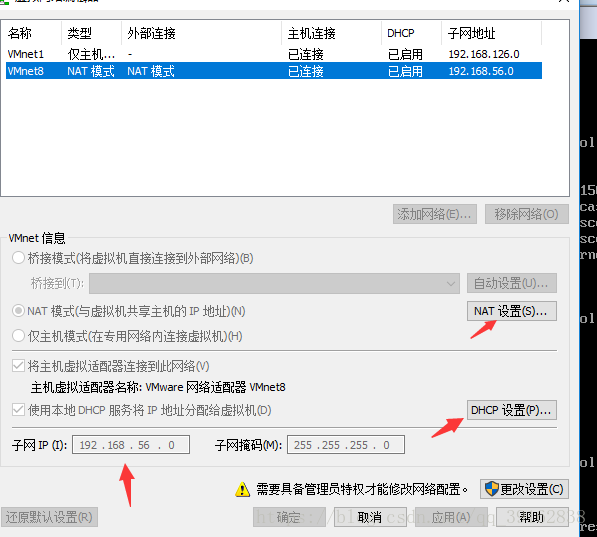Screen dimensions: 597x537
Task: Click subnet address 192.168.56.0 in list
Action: pyautogui.click(x=481, y=71)
